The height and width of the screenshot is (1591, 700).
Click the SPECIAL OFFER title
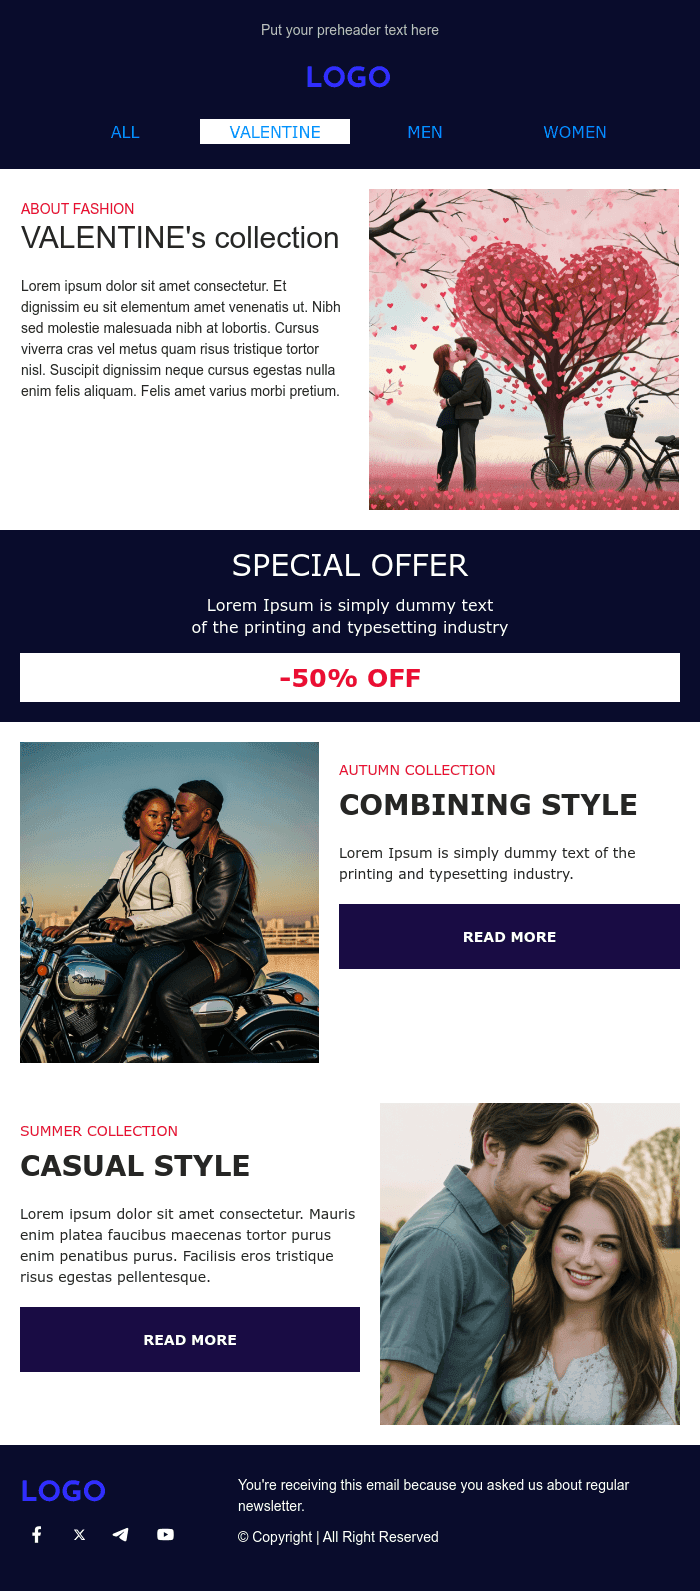(x=350, y=566)
